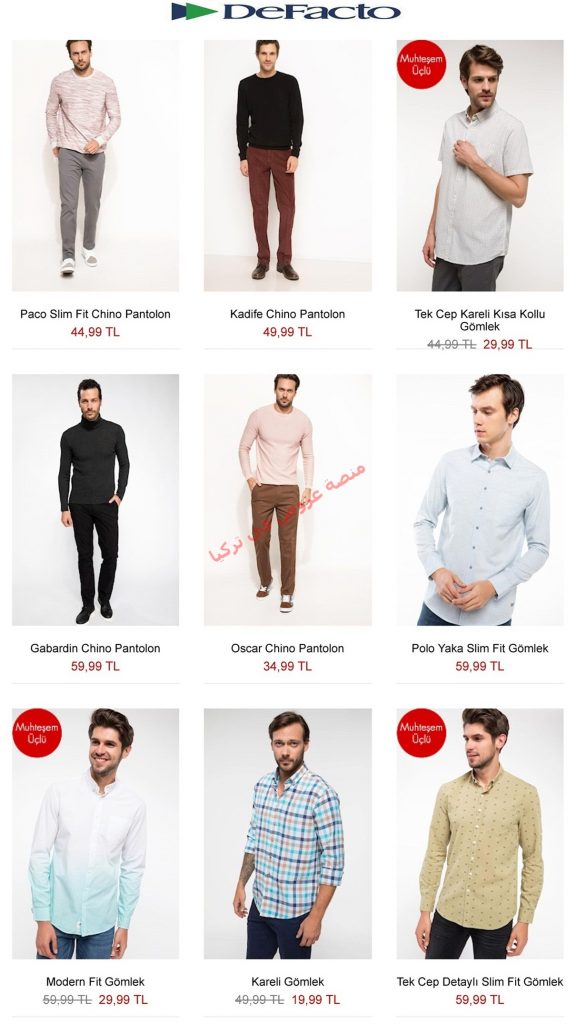
Task: Open Oscar Chino Pantolon product image
Action: (287, 500)
